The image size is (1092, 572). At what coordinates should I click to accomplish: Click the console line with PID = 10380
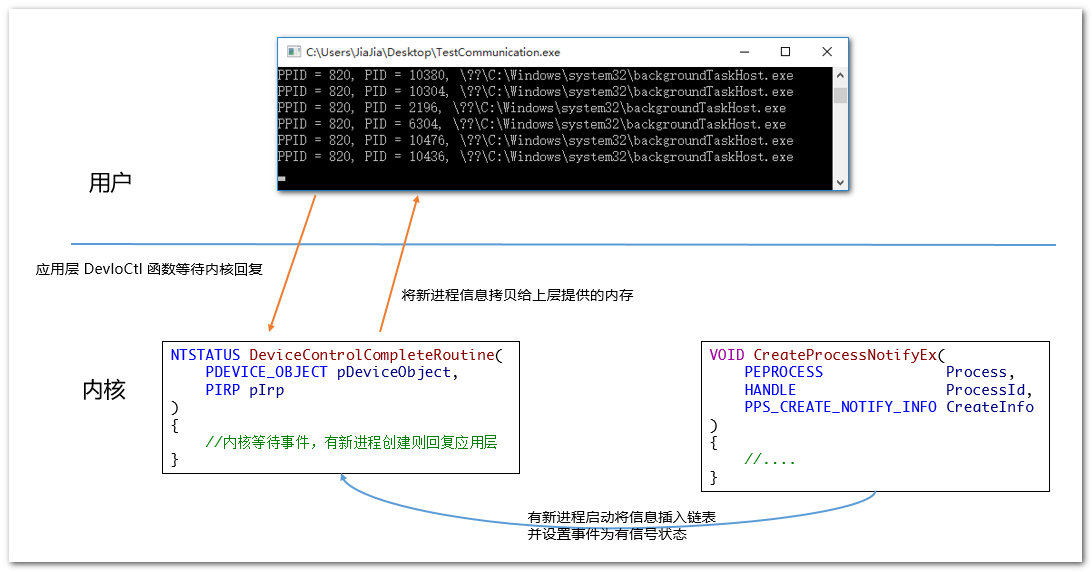535,76
